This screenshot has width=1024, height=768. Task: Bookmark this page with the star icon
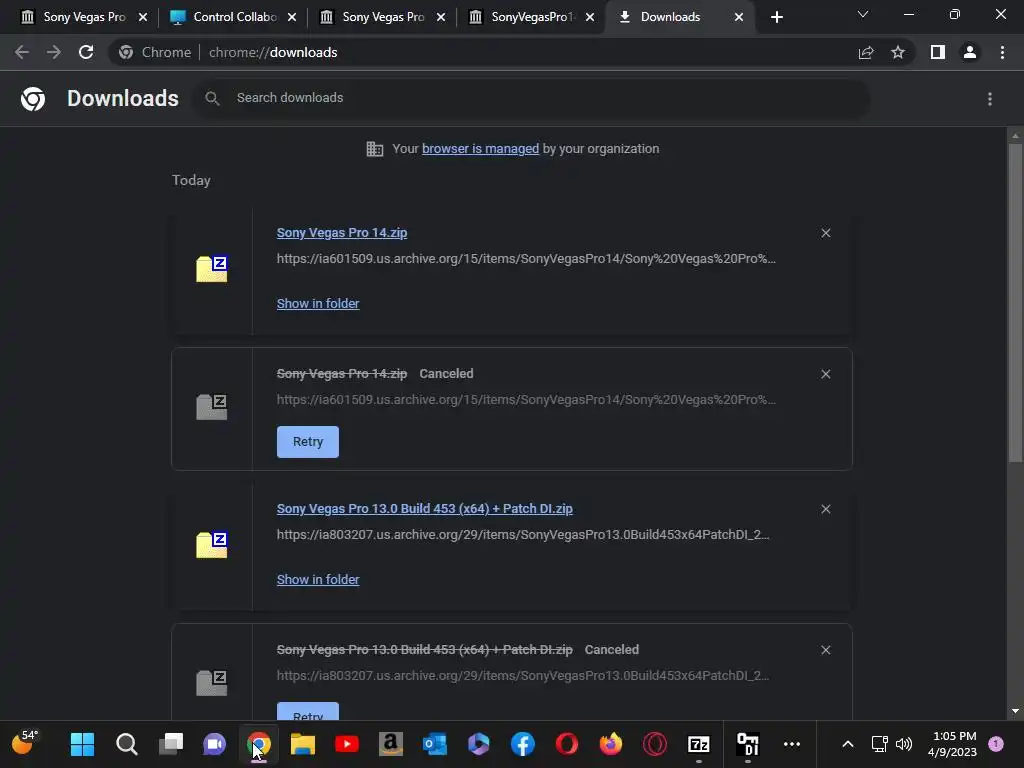pyautogui.click(x=898, y=52)
